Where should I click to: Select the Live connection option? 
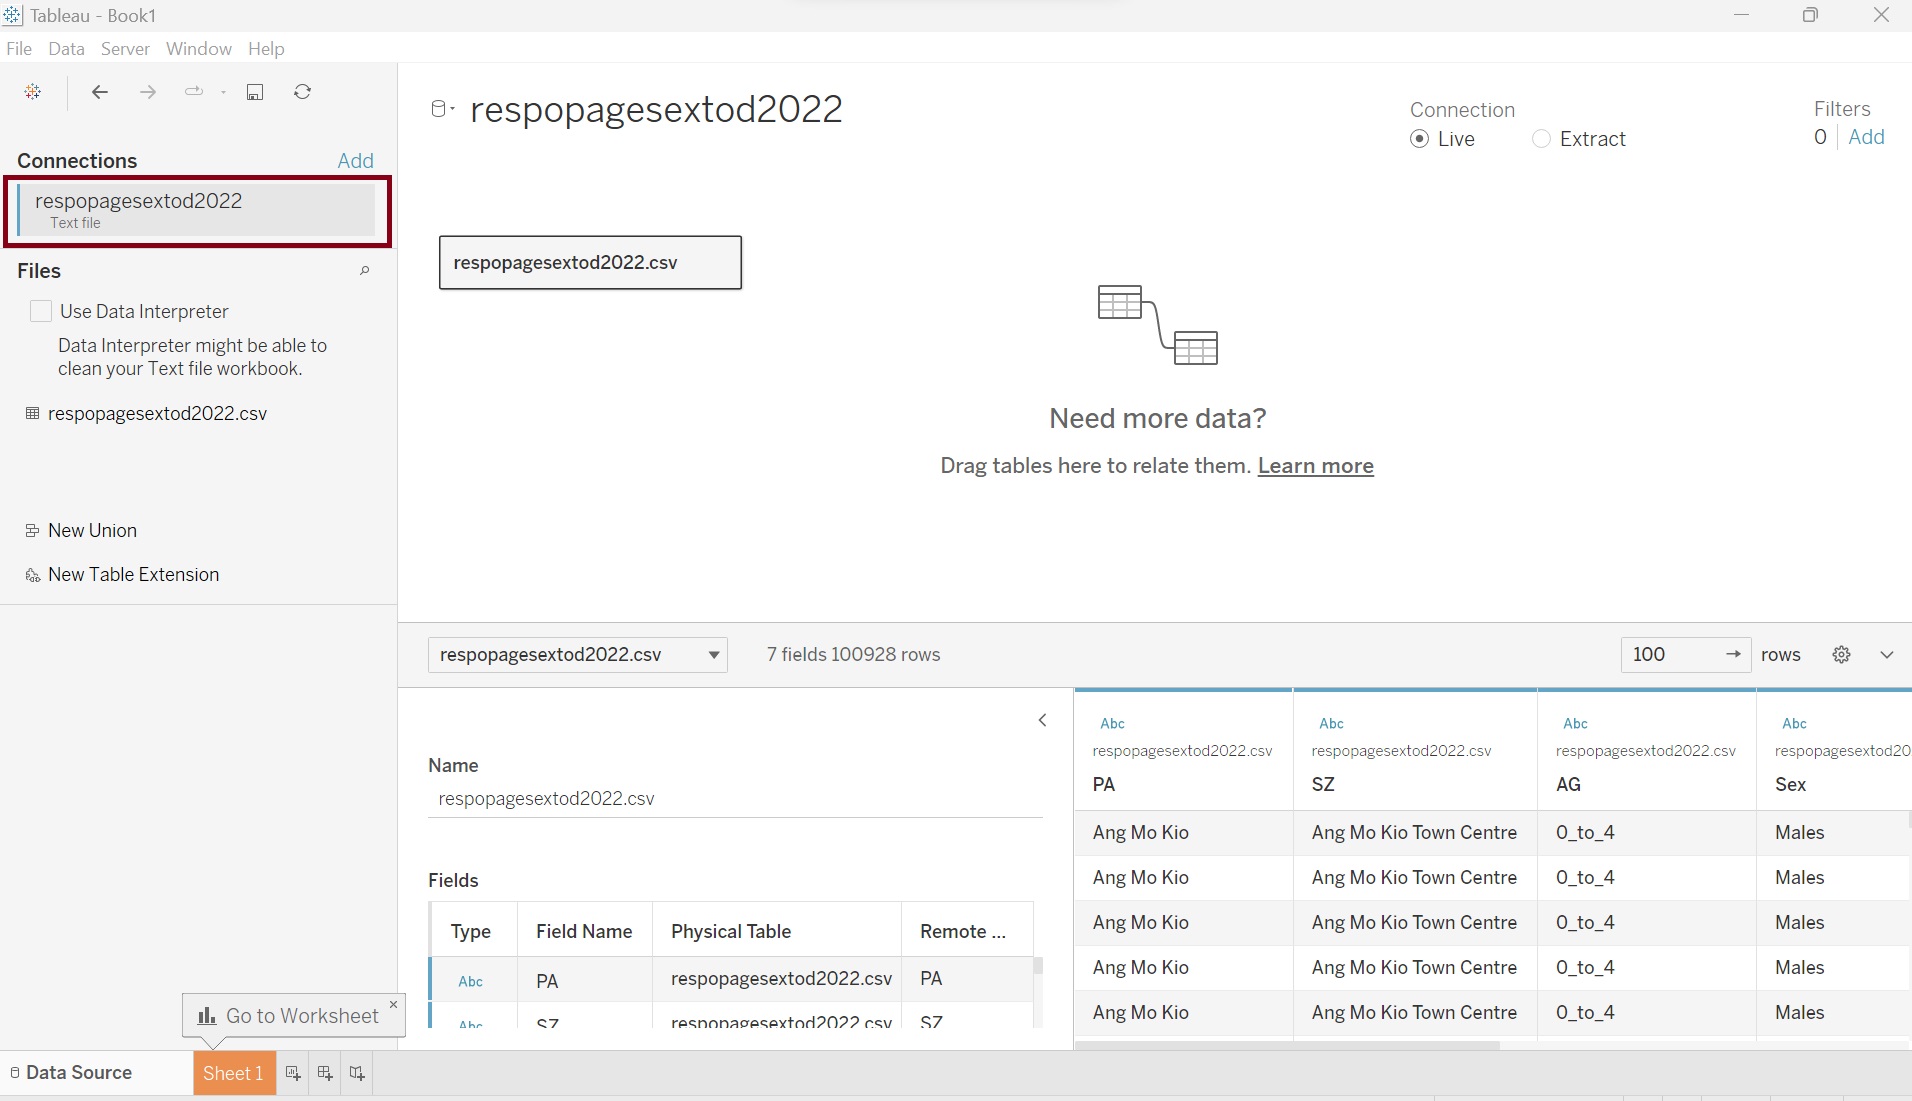coord(1419,139)
